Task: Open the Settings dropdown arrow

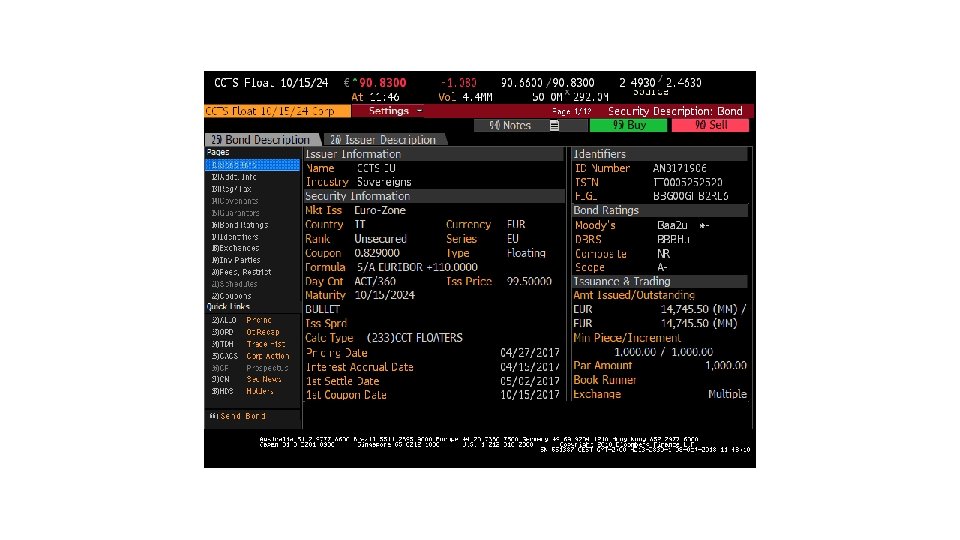Action: tap(419, 111)
